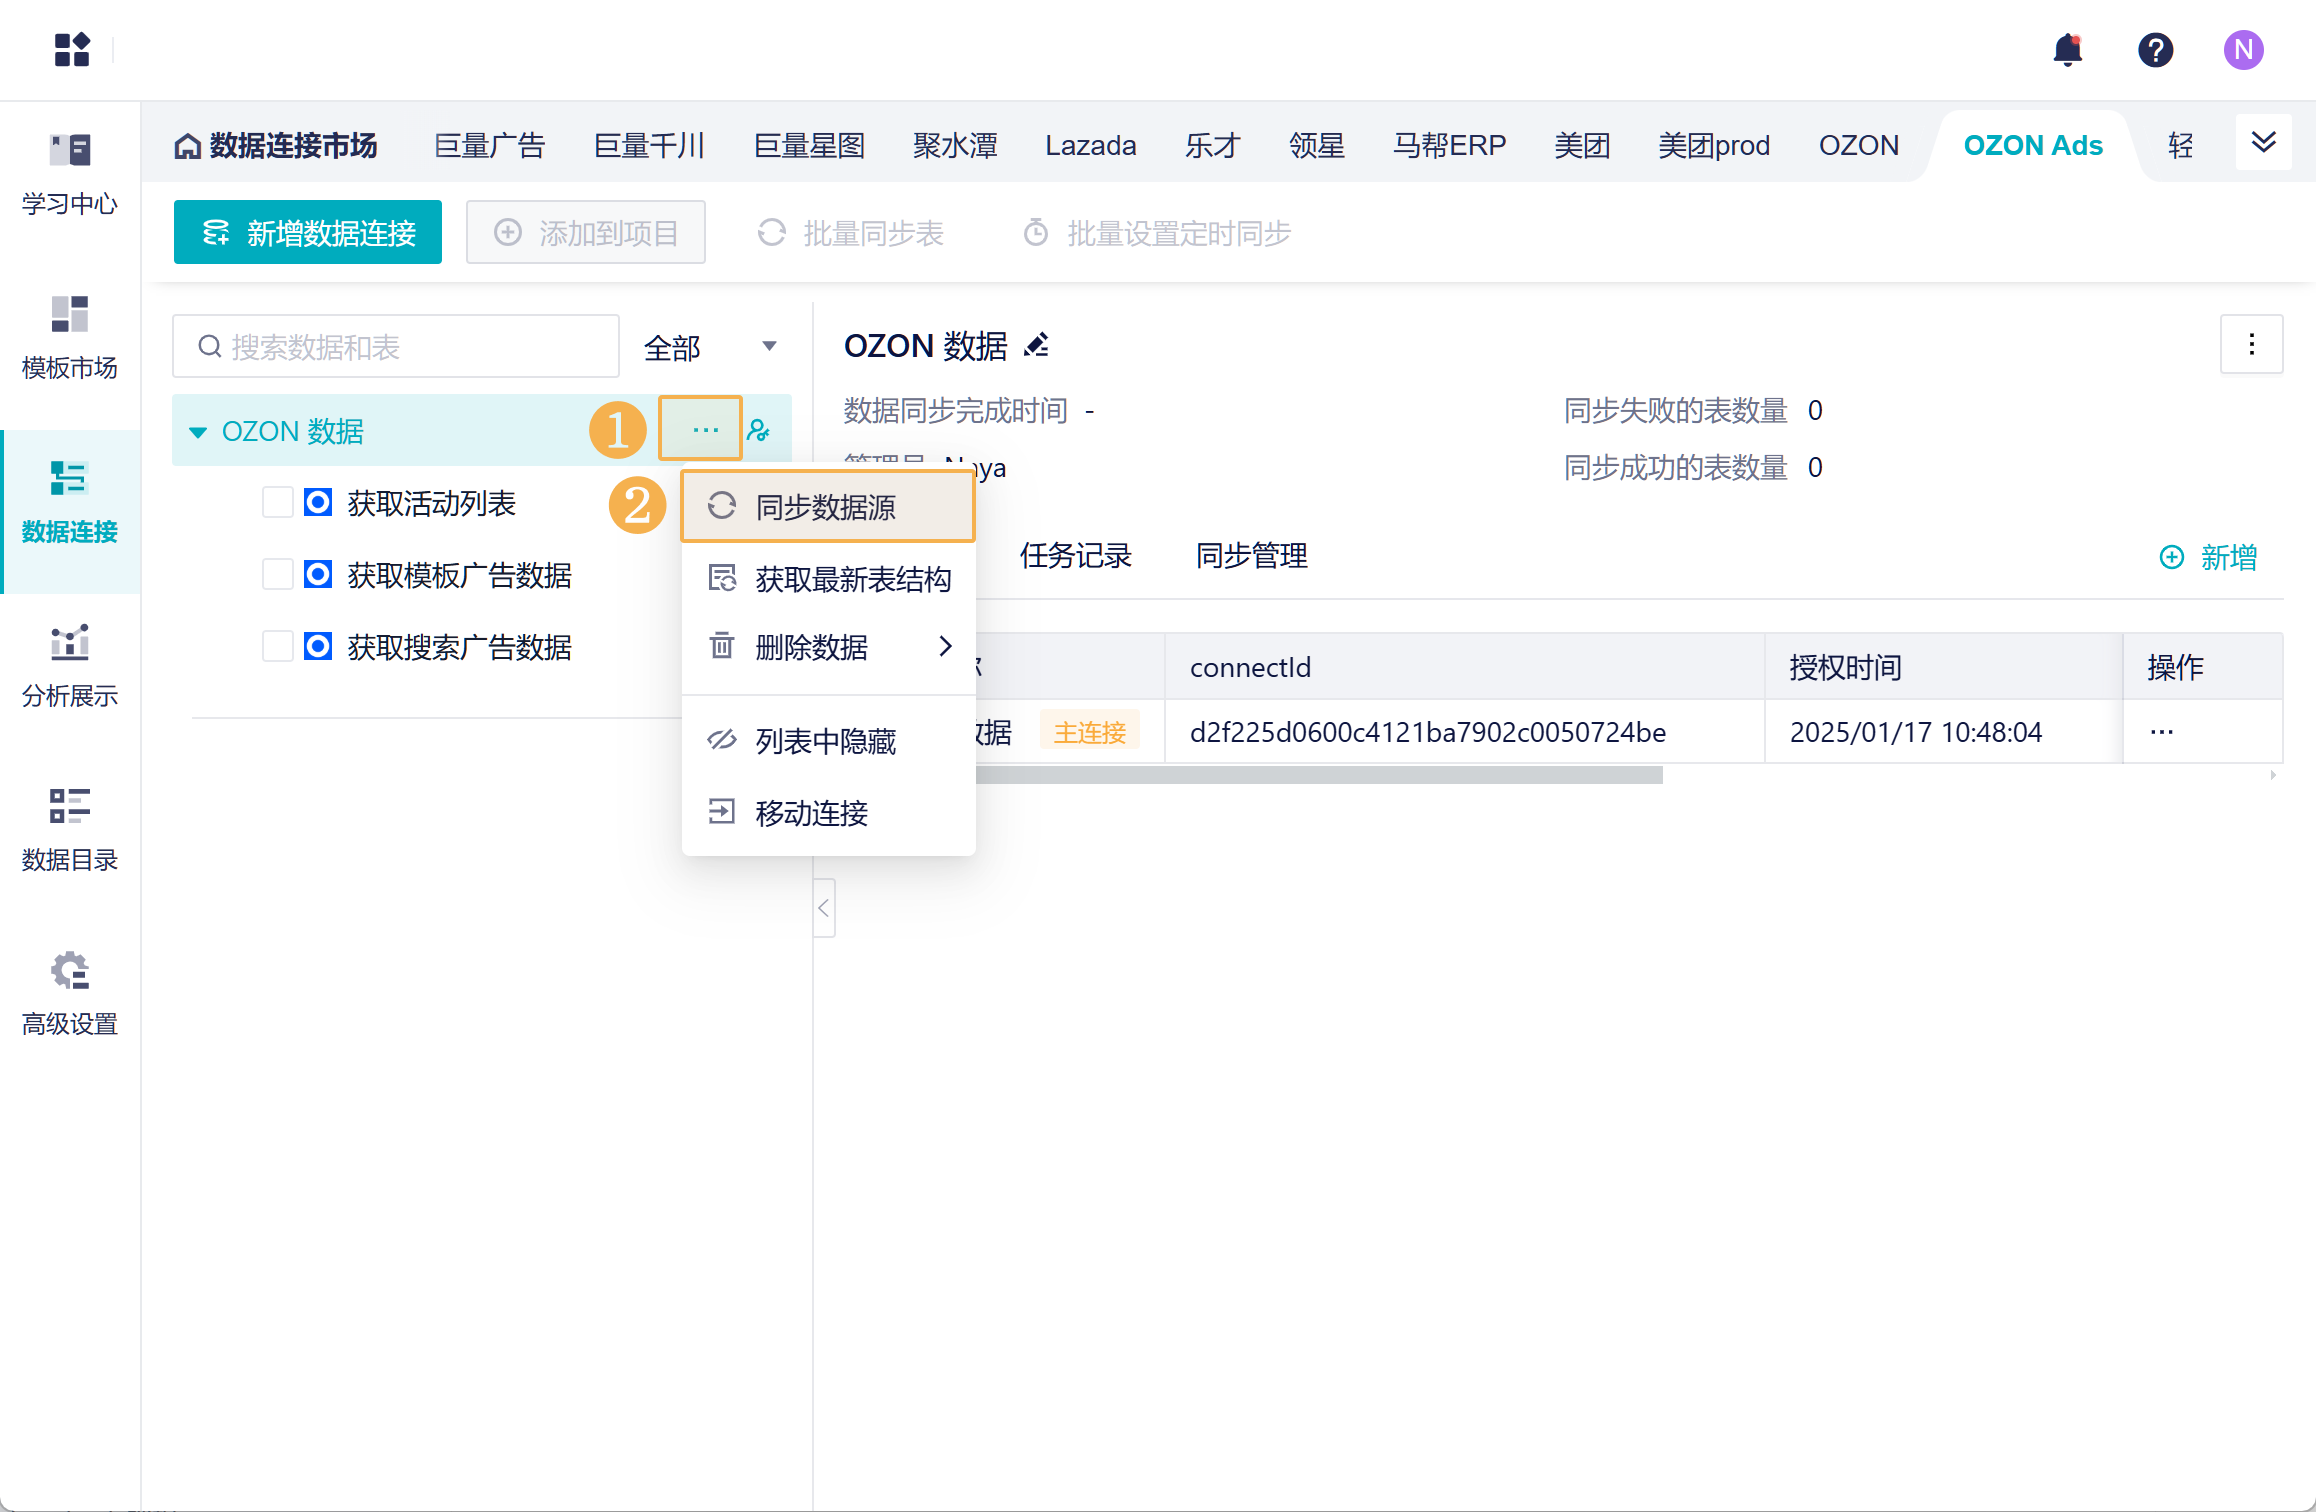Choose 同步数据源 from context menu
This screenshot has width=2316, height=1512.
829,507
